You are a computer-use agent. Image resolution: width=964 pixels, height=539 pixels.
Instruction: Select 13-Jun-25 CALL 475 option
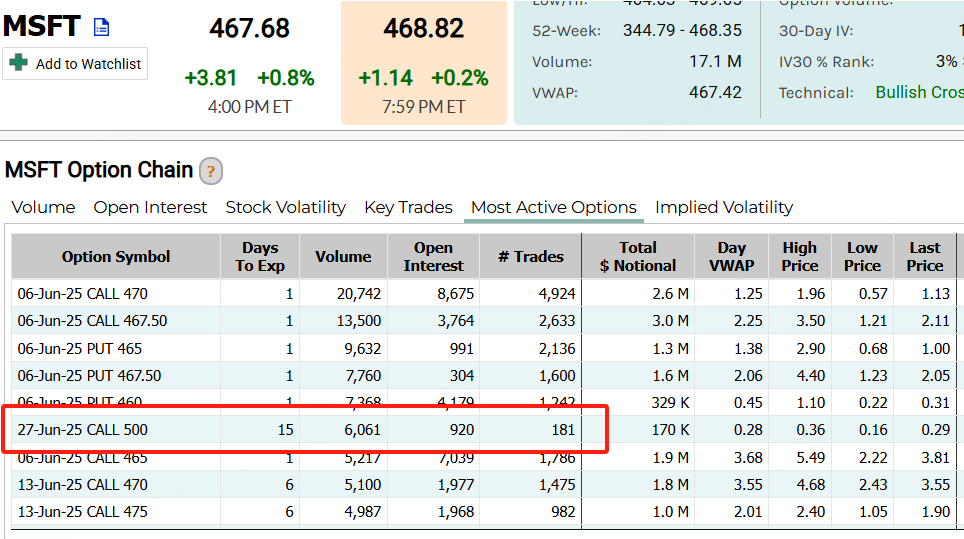coord(82,512)
